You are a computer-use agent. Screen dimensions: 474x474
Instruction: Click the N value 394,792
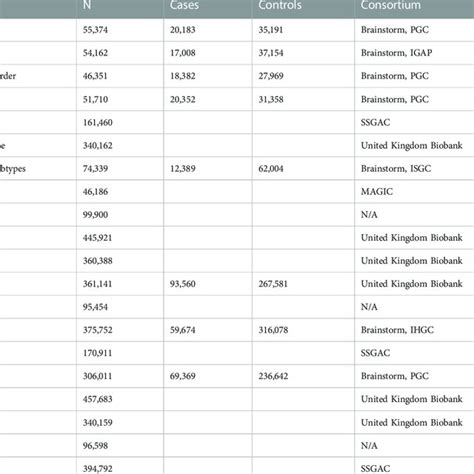(x=97, y=469)
